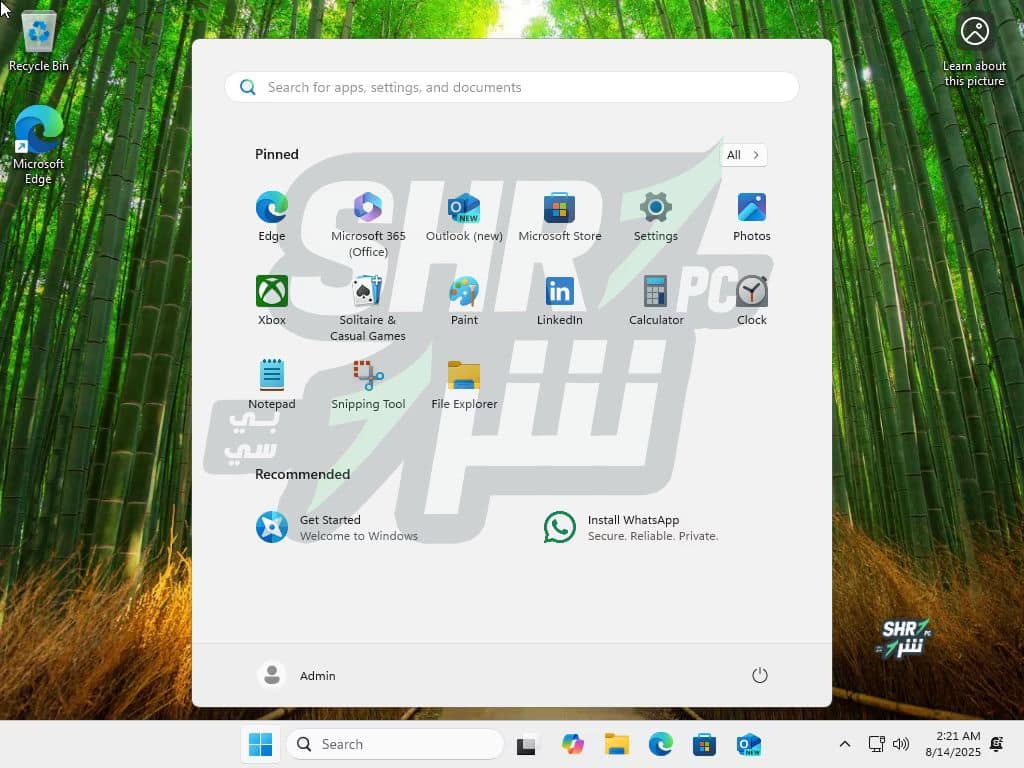Open the Settings gear app
Viewport: 1024px width, 768px height.
coord(656,217)
